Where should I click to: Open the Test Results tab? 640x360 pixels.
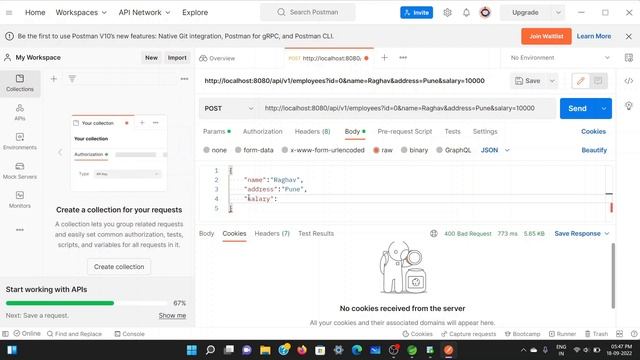316,233
